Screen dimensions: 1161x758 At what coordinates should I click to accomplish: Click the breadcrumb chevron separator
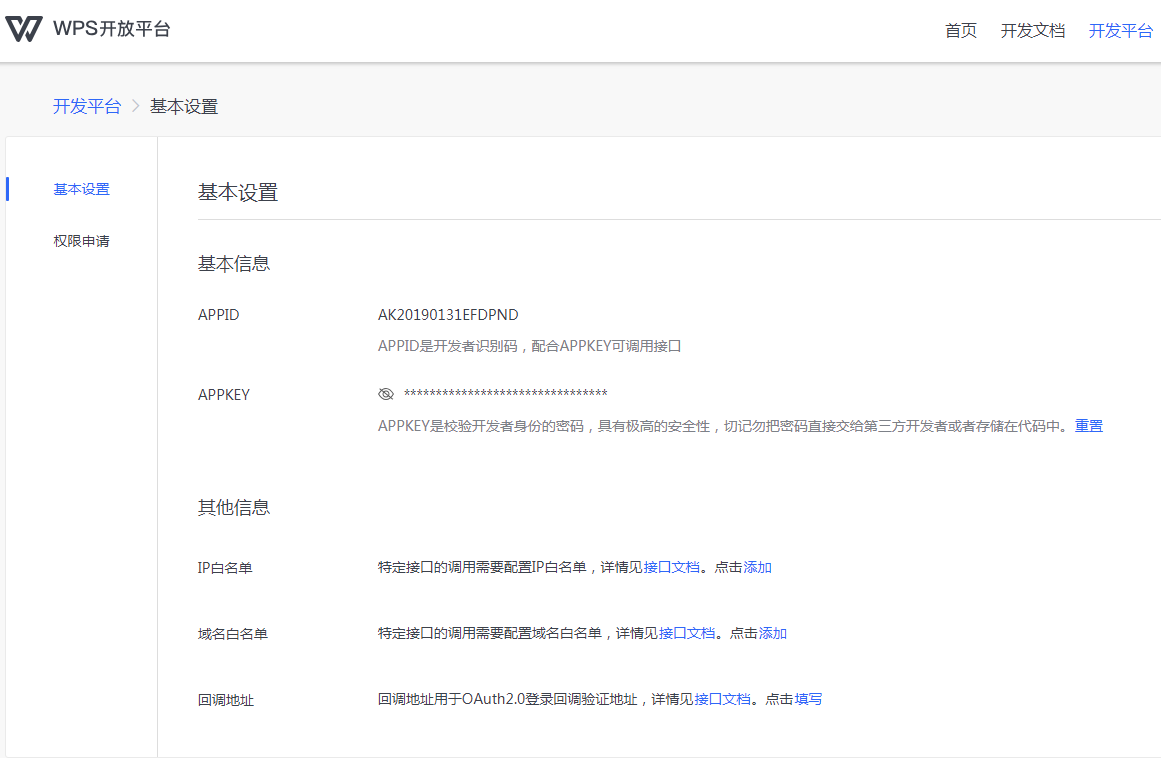click(x=136, y=106)
